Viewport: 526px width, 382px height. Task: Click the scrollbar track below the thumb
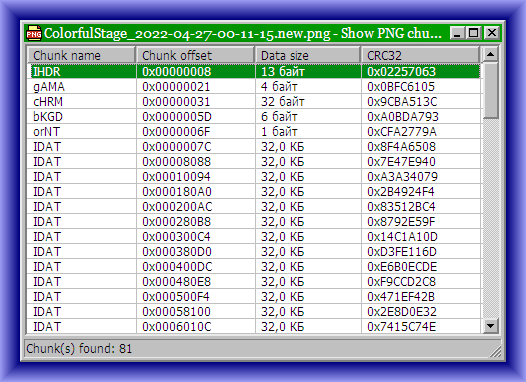pyautogui.click(x=490, y=218)
